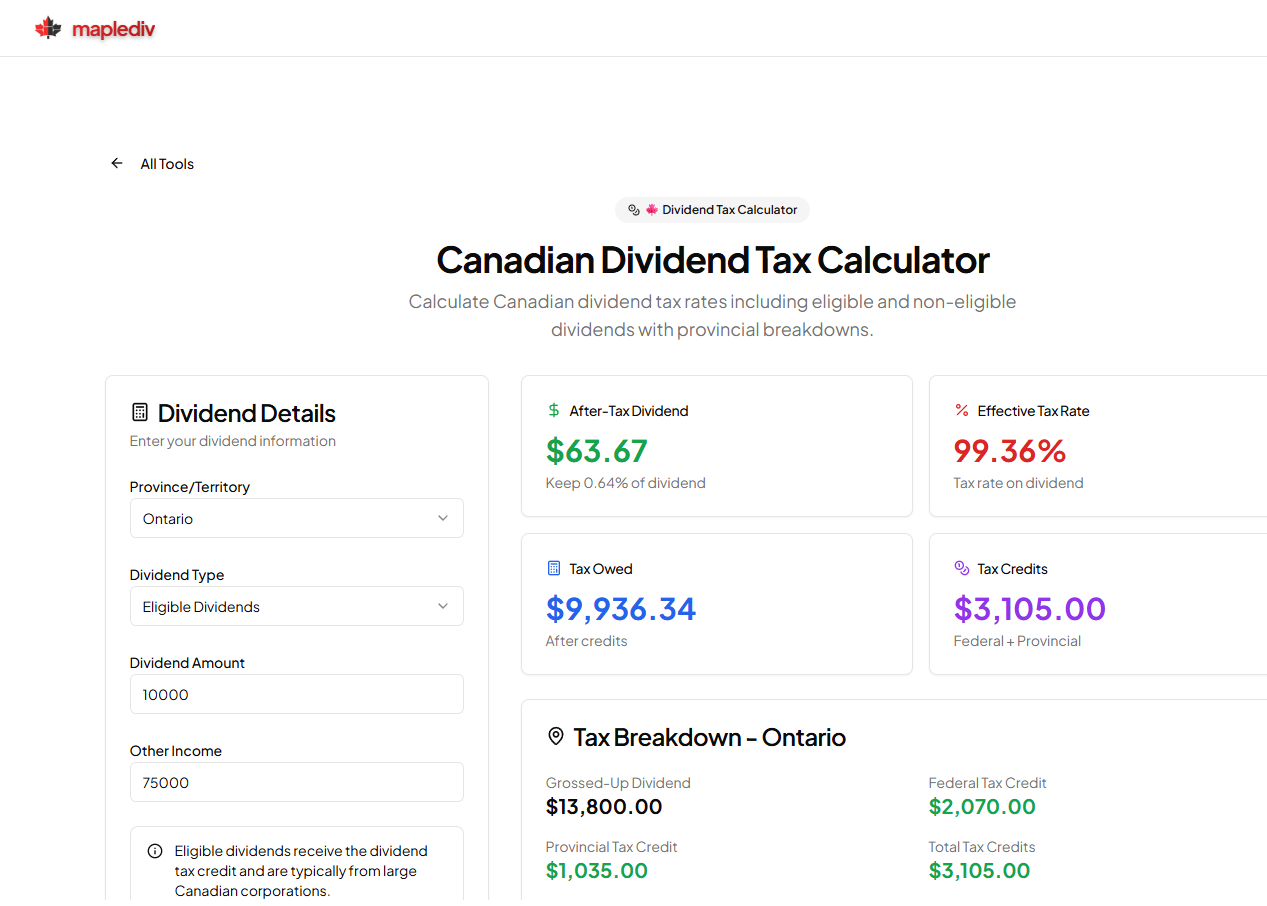Select the 99.36% effective tax rate value
1267x906 pixels.
pyautogui.click(x=1010, y=451)
